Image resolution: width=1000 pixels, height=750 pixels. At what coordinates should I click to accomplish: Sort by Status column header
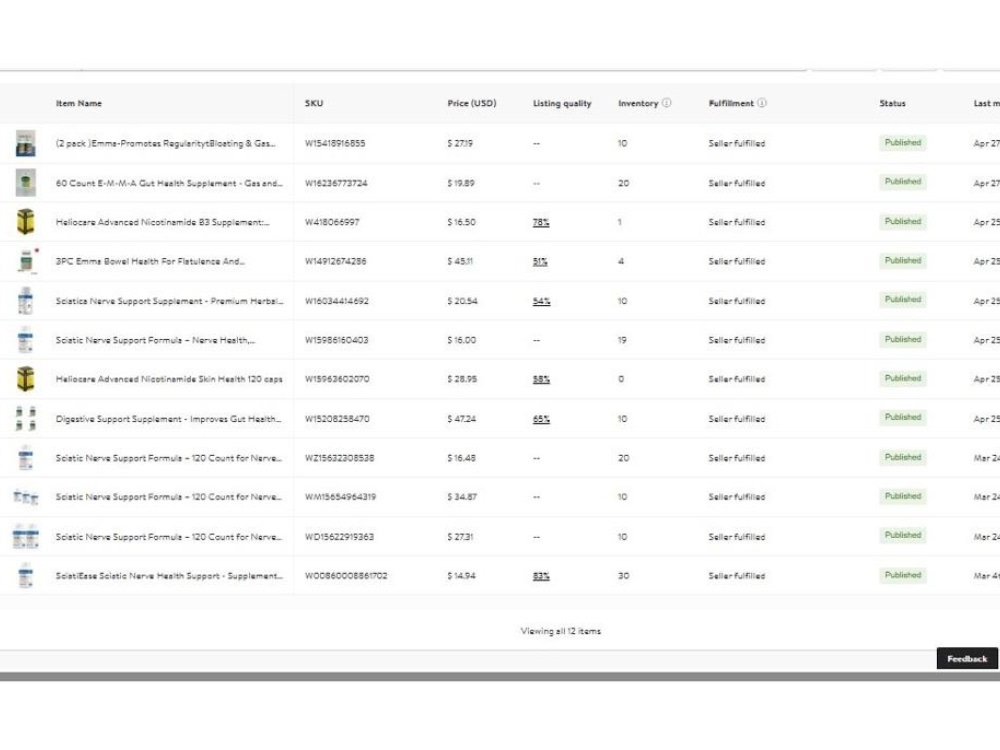point(892,103)
